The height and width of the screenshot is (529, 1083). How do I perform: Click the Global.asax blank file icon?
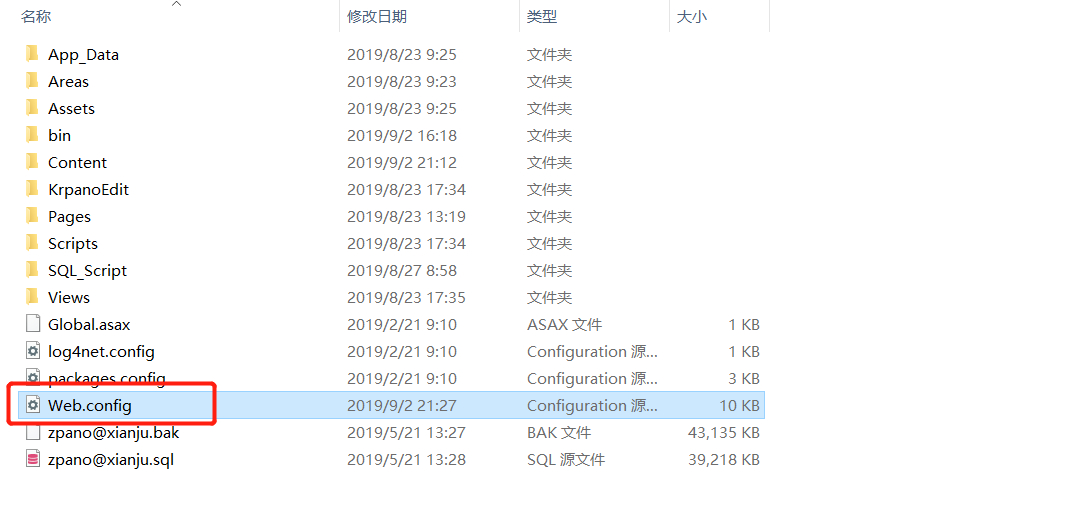point(32,324)
